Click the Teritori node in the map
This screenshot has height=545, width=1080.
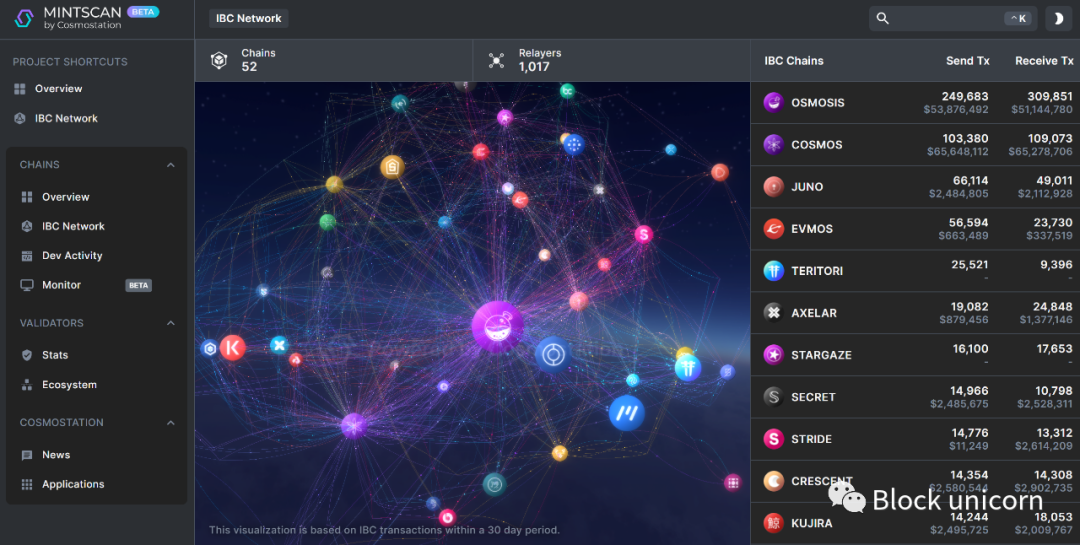(688, 367)
